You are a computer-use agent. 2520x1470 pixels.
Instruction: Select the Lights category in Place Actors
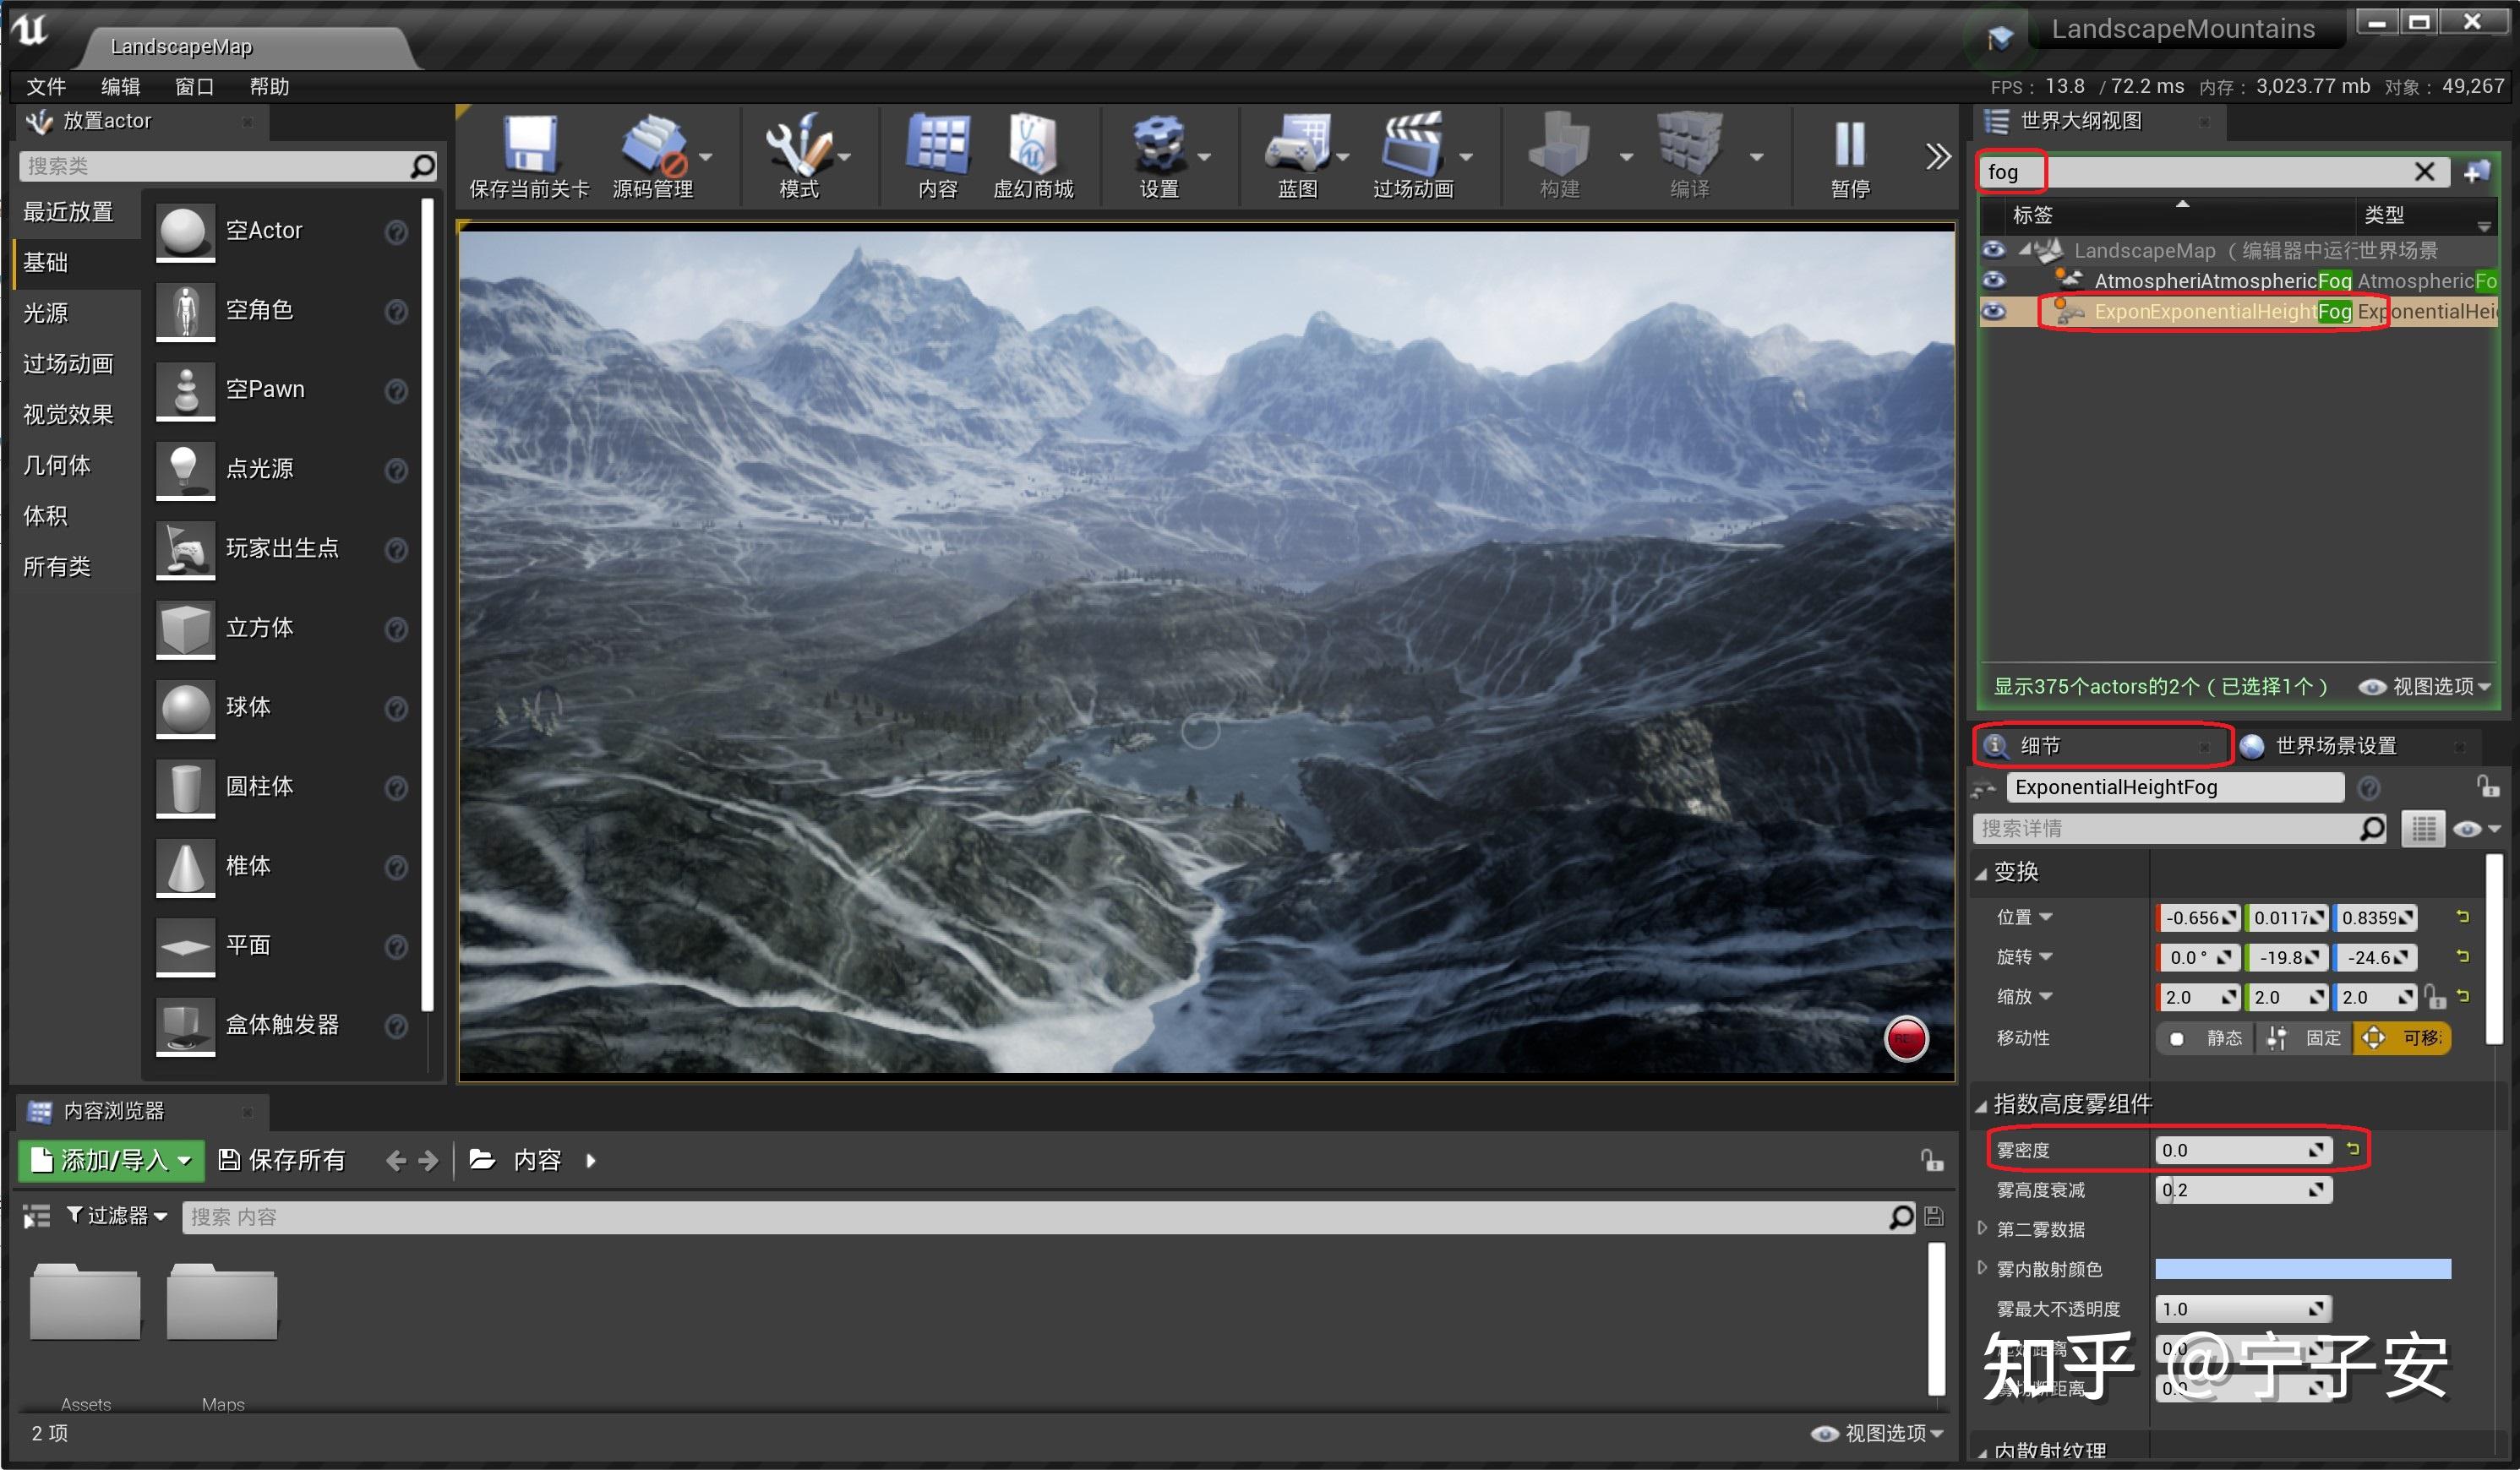46,313
